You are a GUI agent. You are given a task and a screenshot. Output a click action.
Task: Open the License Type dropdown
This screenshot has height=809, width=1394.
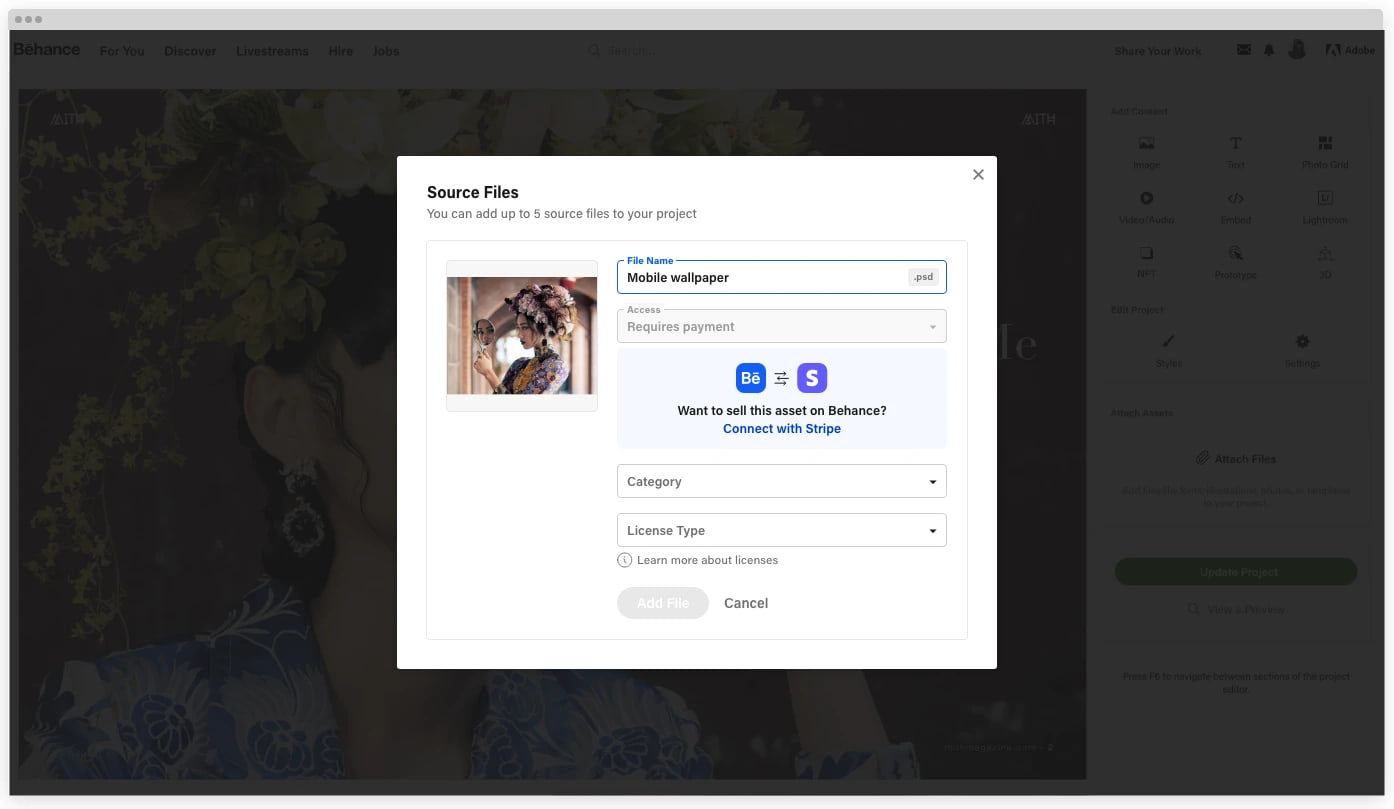pyautogui.click(x=781, y=530)
